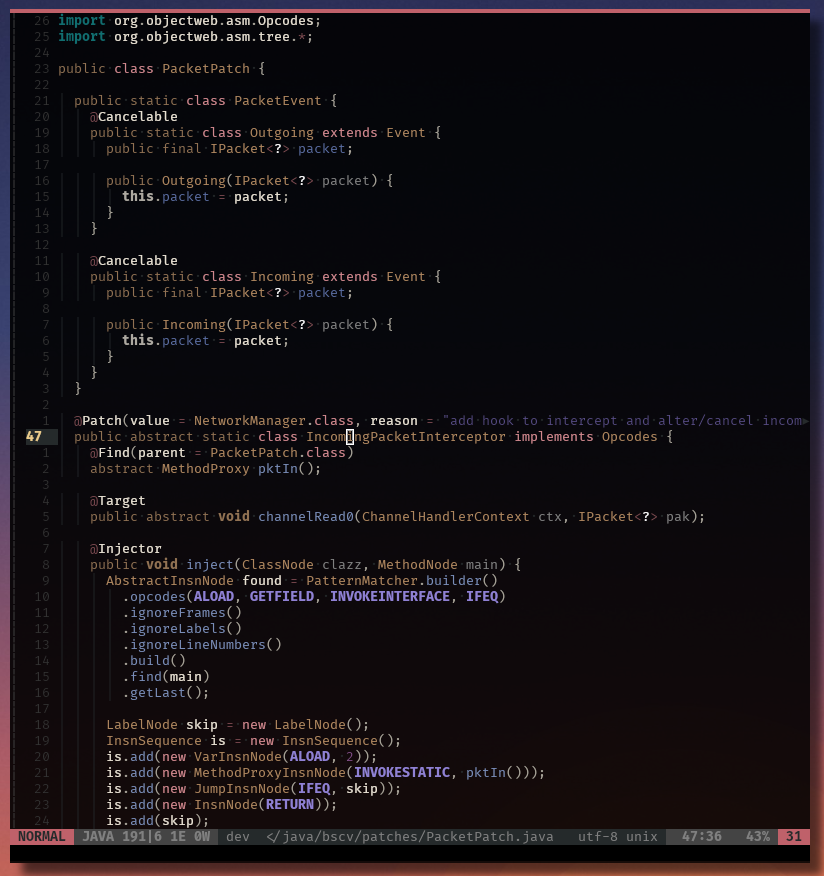This screenshot has width=824, height=876.
Task: Click the 'utf-8 unix' encoding segment
Action: 617,836
